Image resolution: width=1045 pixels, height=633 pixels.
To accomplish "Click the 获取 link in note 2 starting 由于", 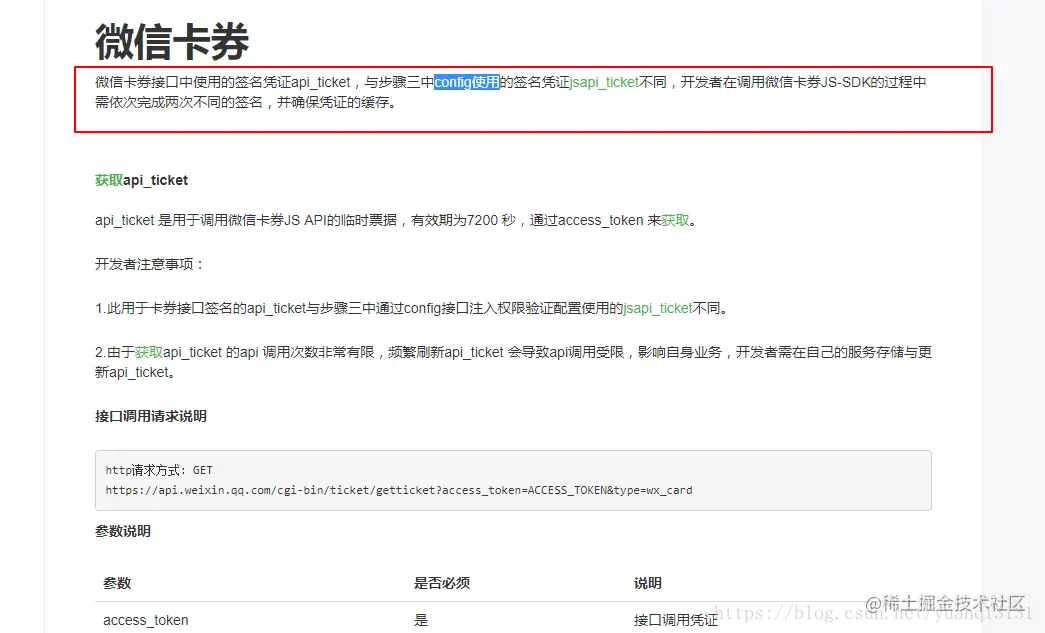I will (x=149, y=352).
